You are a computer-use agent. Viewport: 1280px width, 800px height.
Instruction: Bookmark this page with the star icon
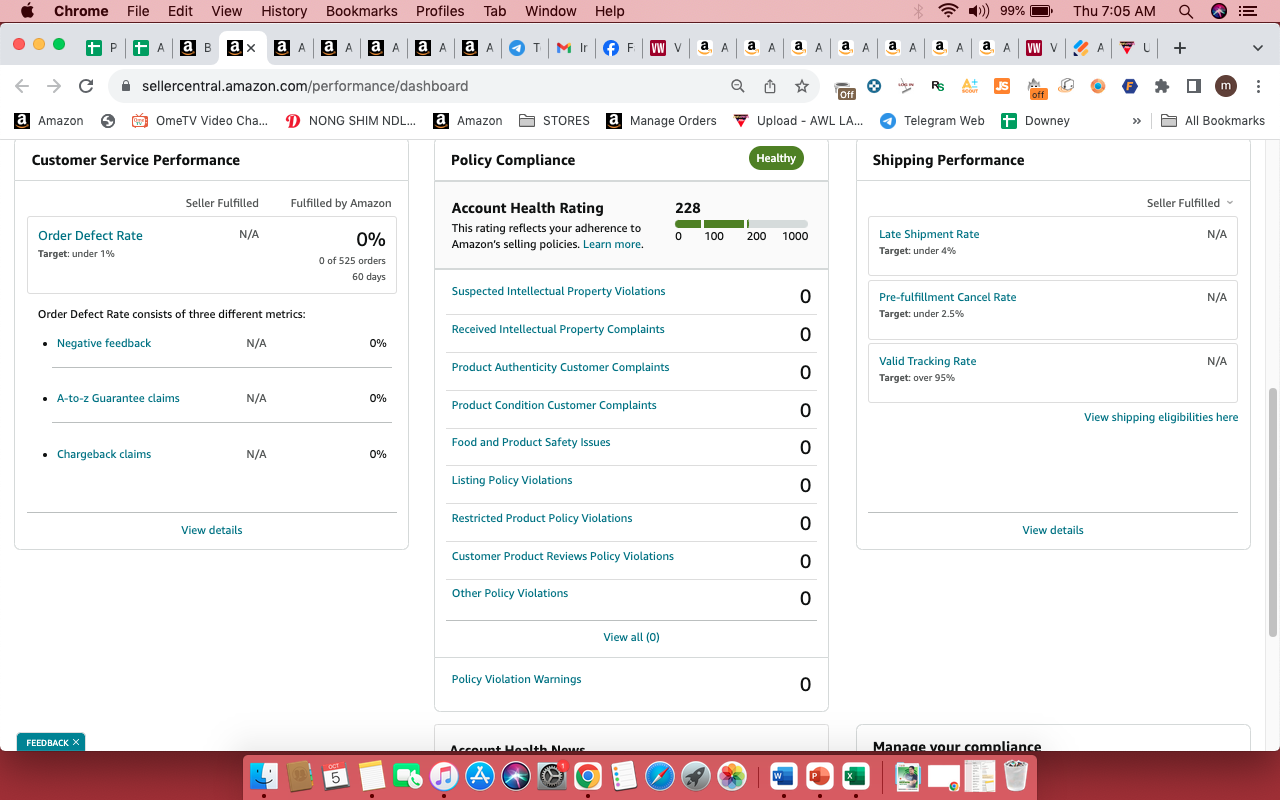pyautogui.click(x=802, y=86)
